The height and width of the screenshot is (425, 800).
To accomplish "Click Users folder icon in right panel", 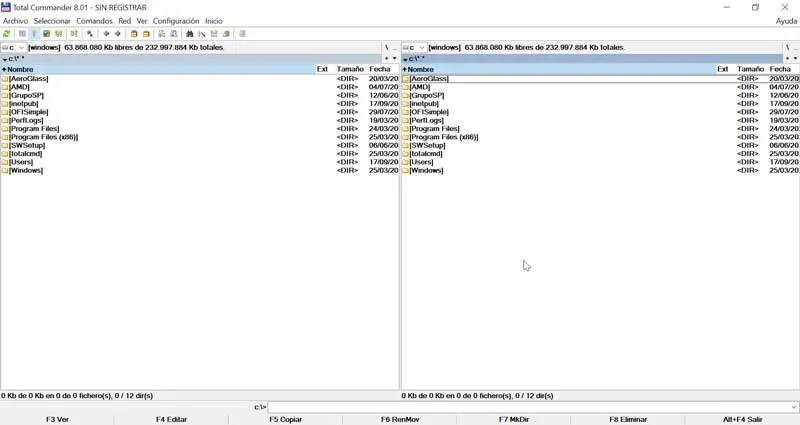I will click(406, 162).
